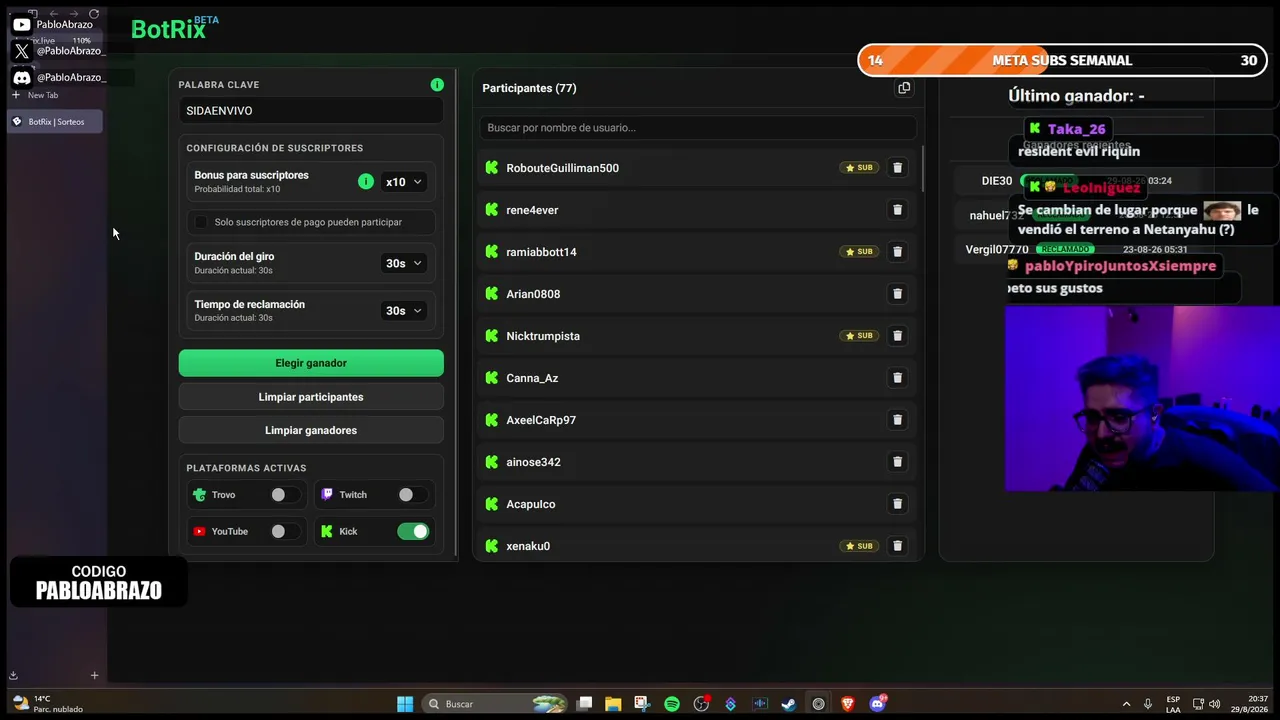Click the Windows taskbar Buscar search box

[x=496, y=704]
